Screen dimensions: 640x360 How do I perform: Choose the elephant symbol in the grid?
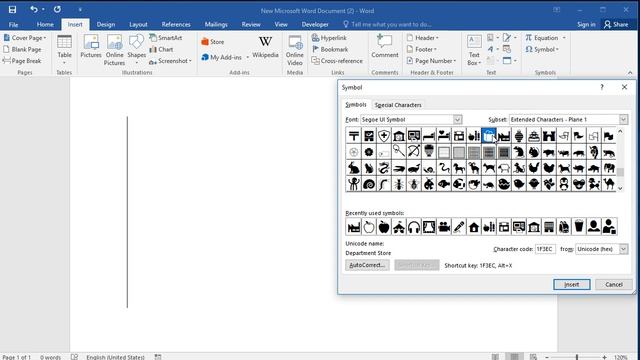point(609,168)
